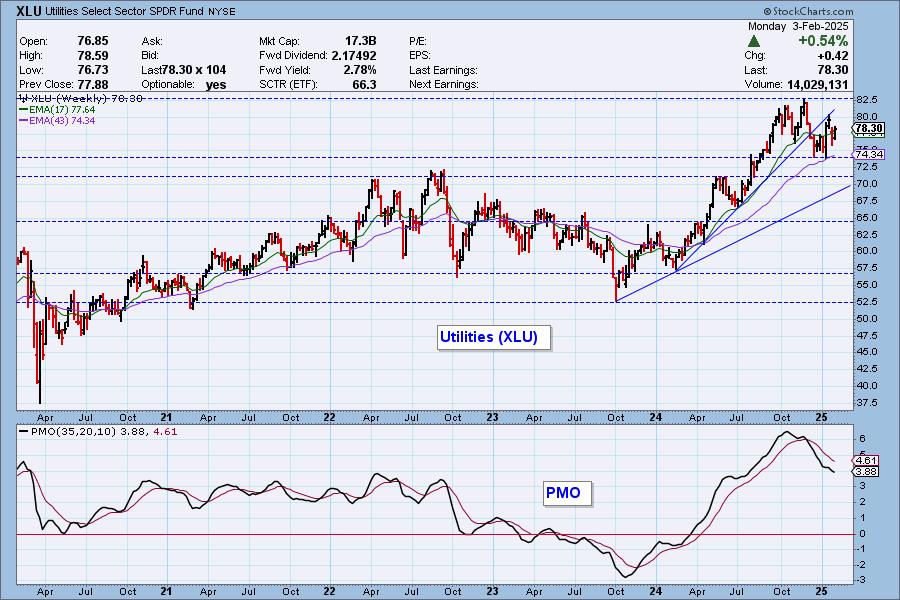Screen dimensions: 900x600
Task: Click the Ask label
Action: (x=152, y=41)
